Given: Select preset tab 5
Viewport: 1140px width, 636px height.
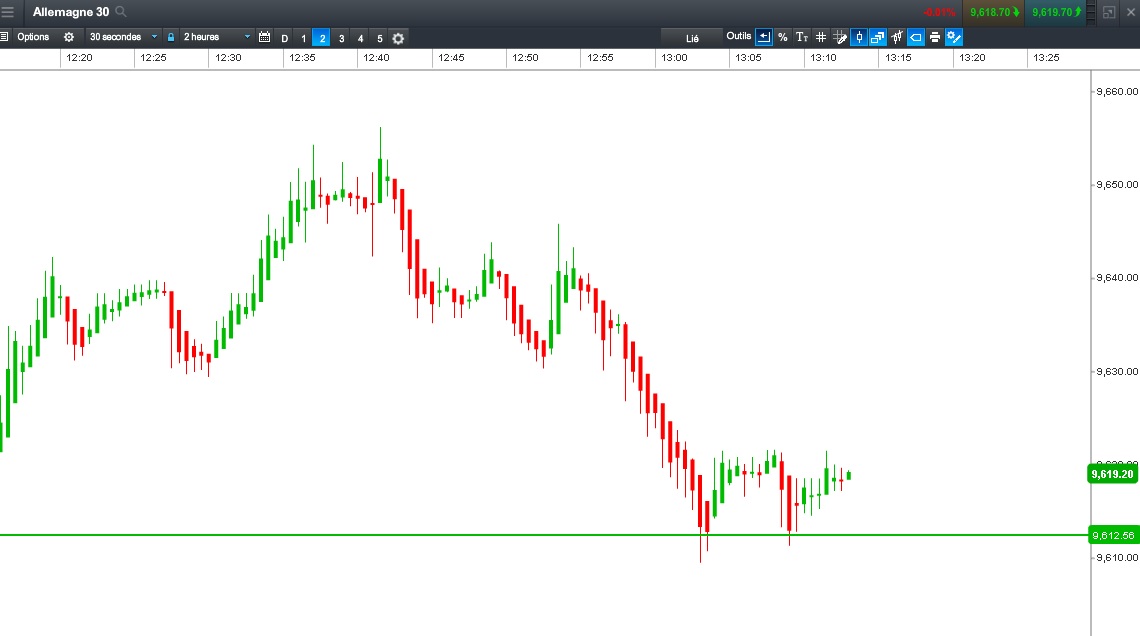Looking at the screenshot, I should coord(379,39).
